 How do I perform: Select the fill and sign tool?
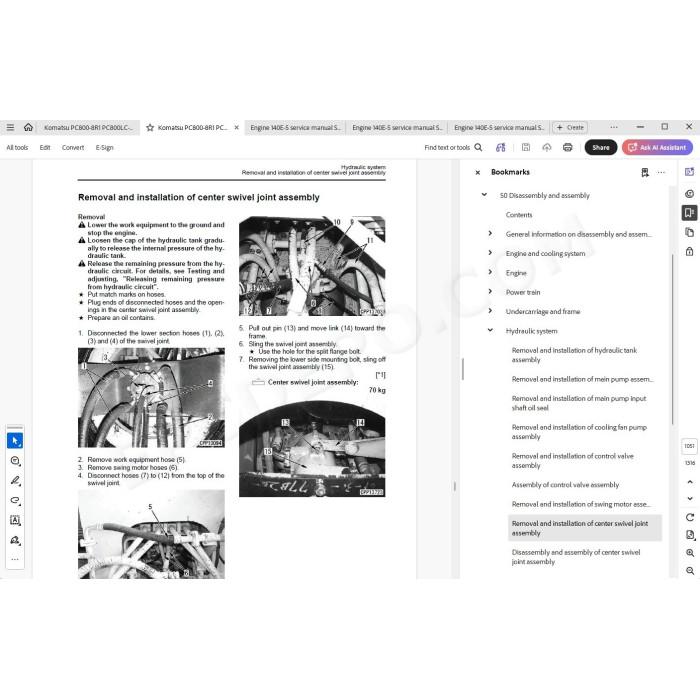15,540
